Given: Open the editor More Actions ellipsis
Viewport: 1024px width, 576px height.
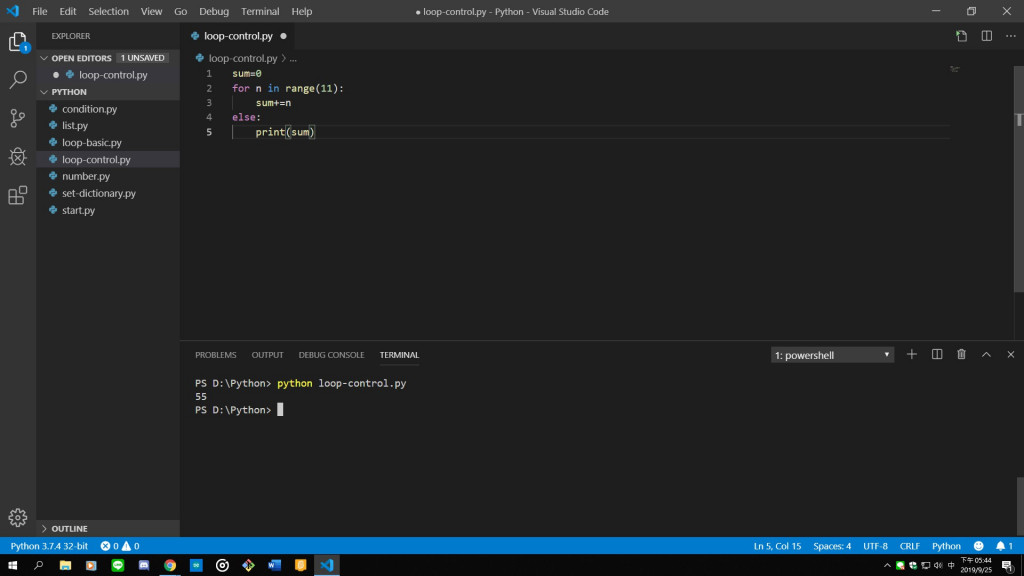Looking at the screenshot, I should point(1010,36).
